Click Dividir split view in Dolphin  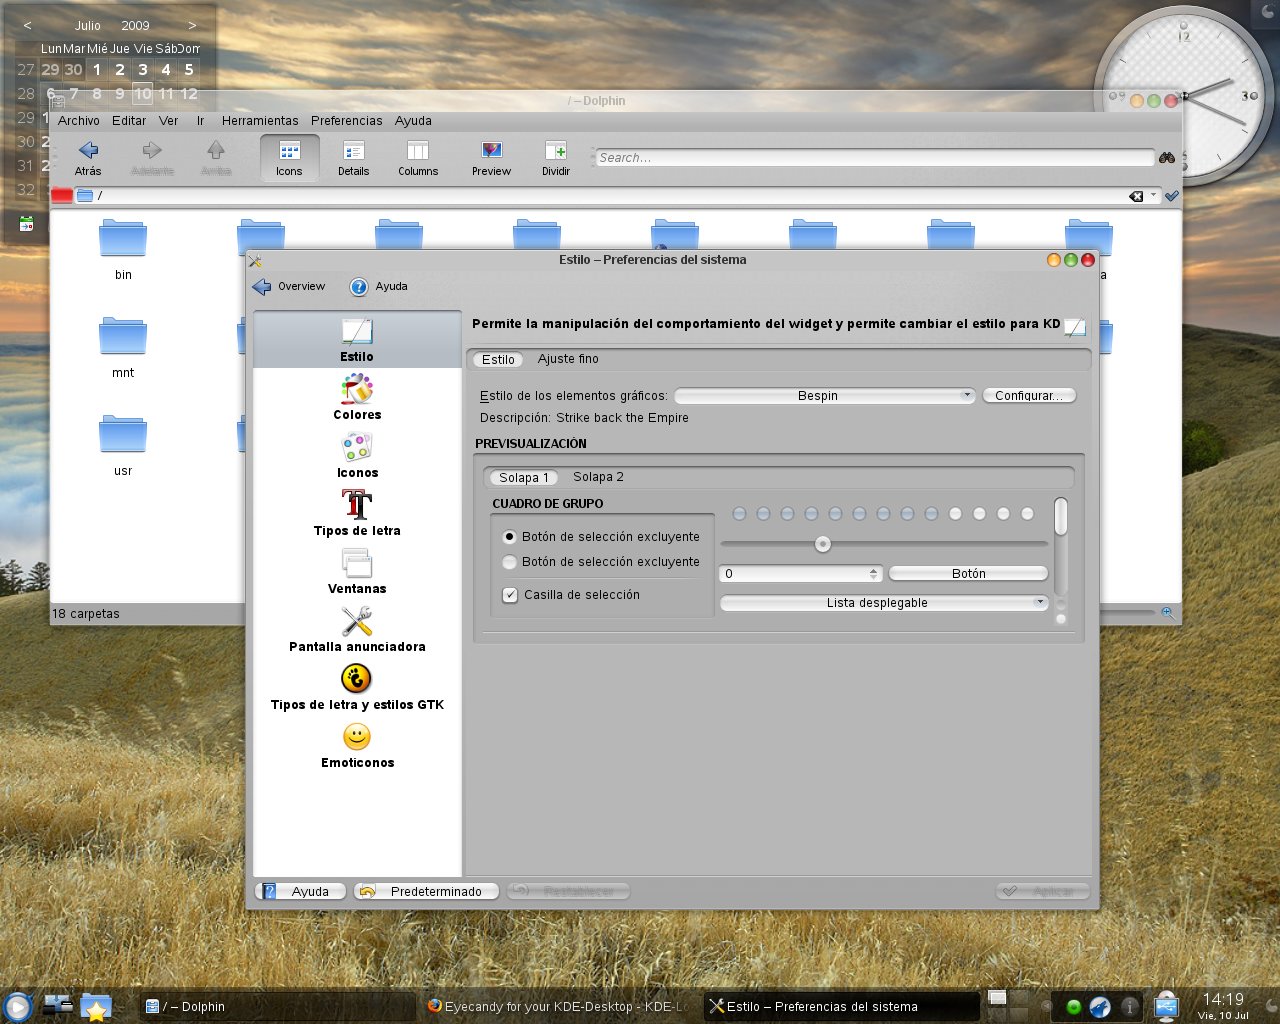pos(556,158)
